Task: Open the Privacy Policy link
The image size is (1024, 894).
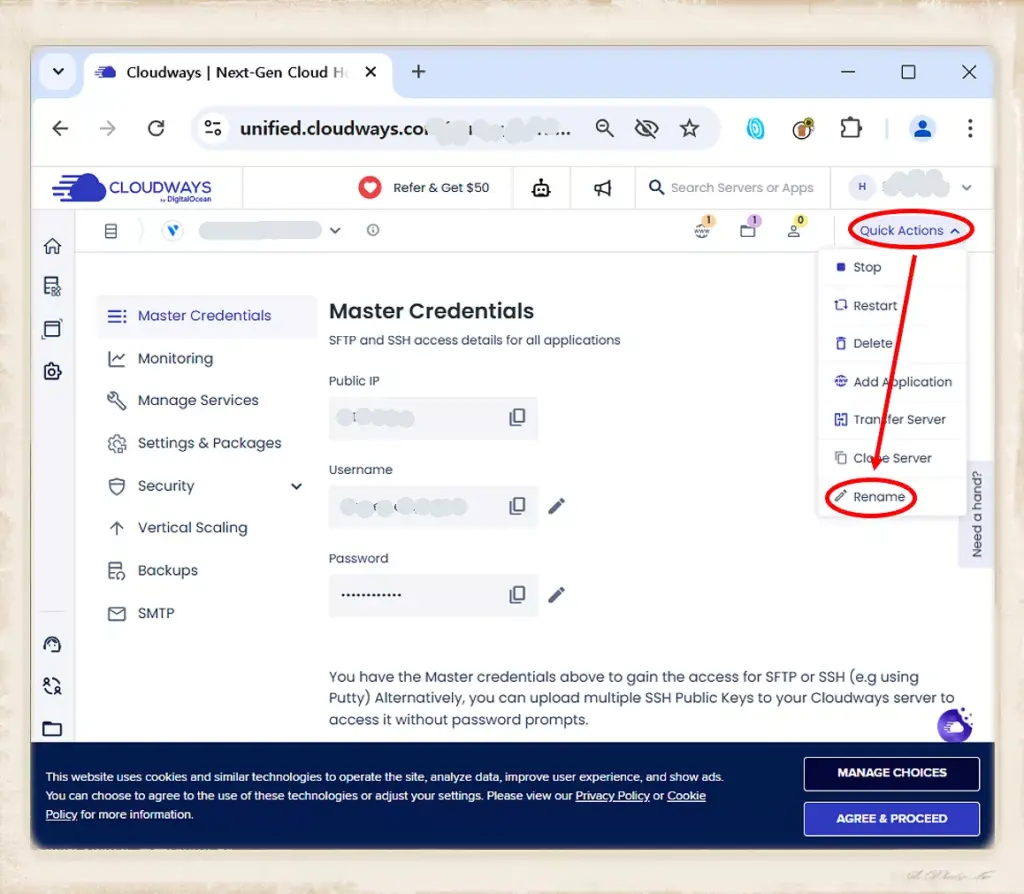Action: (612, 796)
